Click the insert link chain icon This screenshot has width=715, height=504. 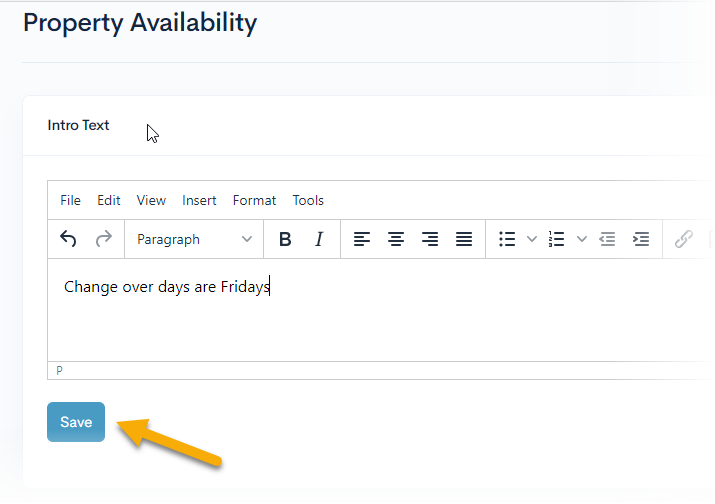coord(684,239)
